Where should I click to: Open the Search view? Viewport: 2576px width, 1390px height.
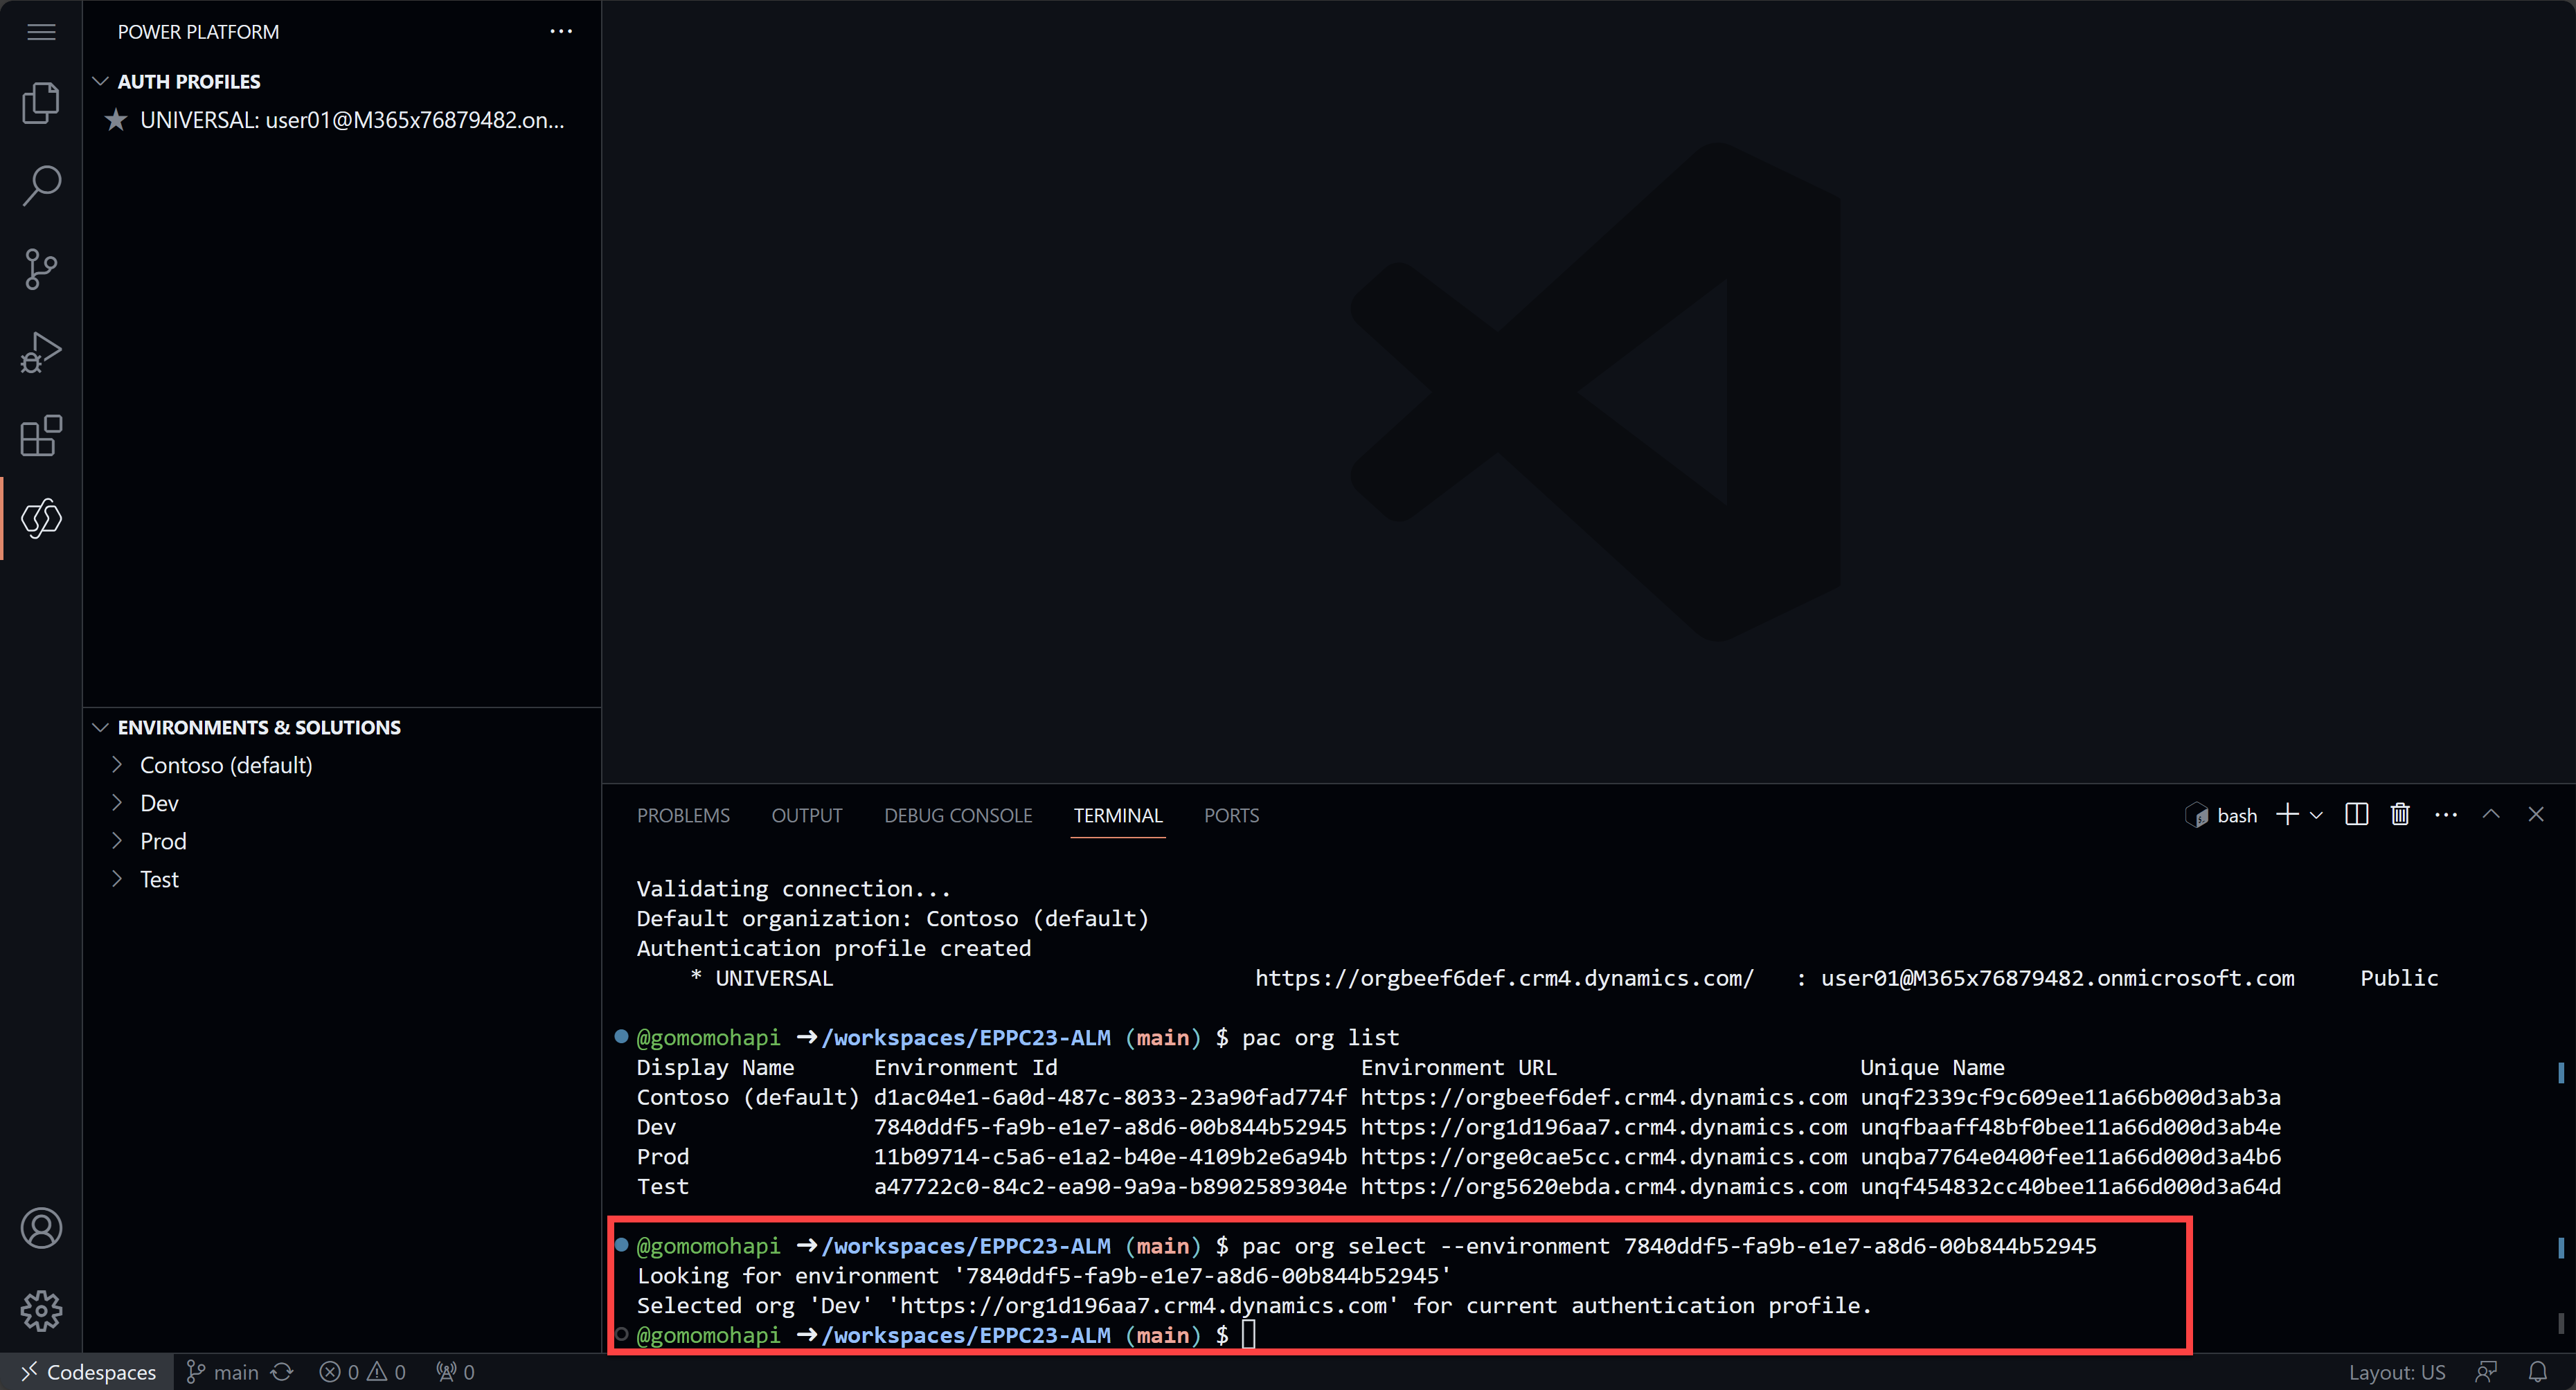click(x=41, y=185)
